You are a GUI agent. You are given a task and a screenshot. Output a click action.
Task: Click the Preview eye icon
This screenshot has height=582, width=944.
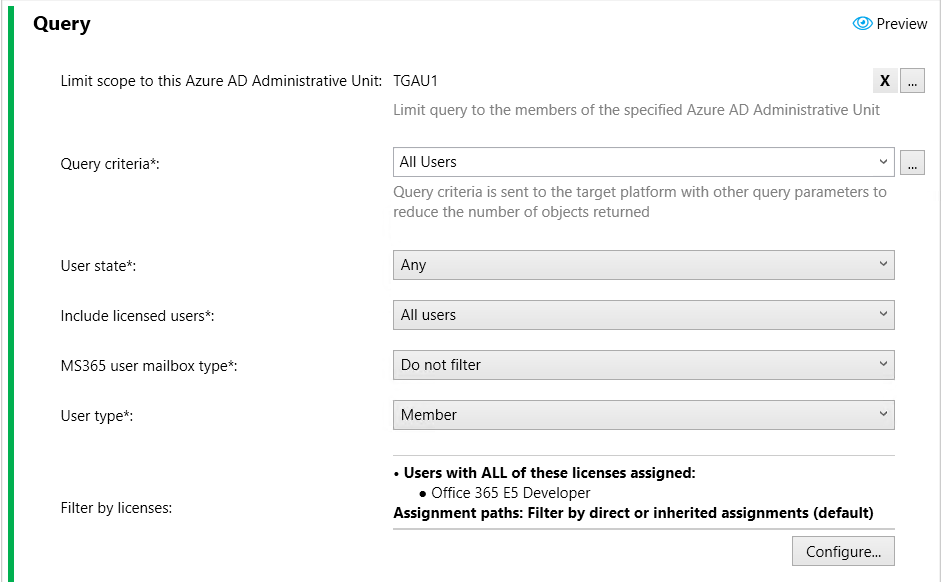click(862, 23)
